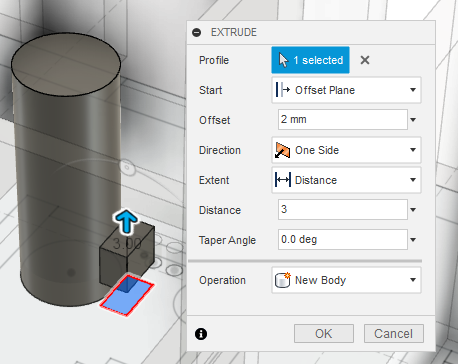
Task: Click the Distance input field showing 3
Action: pos(343,209)
